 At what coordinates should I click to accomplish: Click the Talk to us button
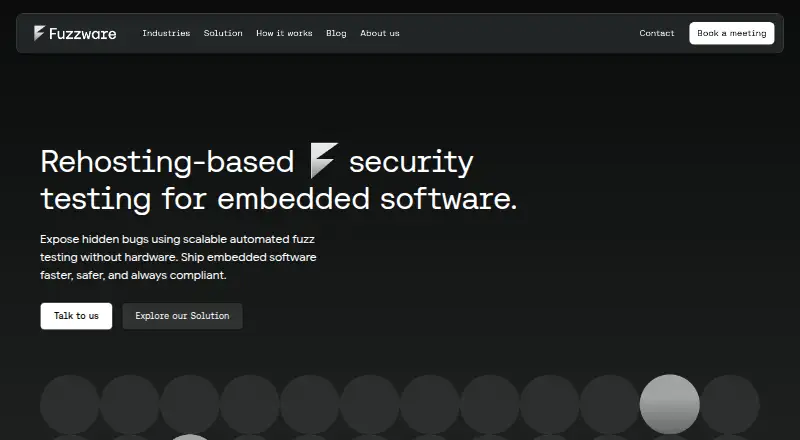tap(77, 316)
